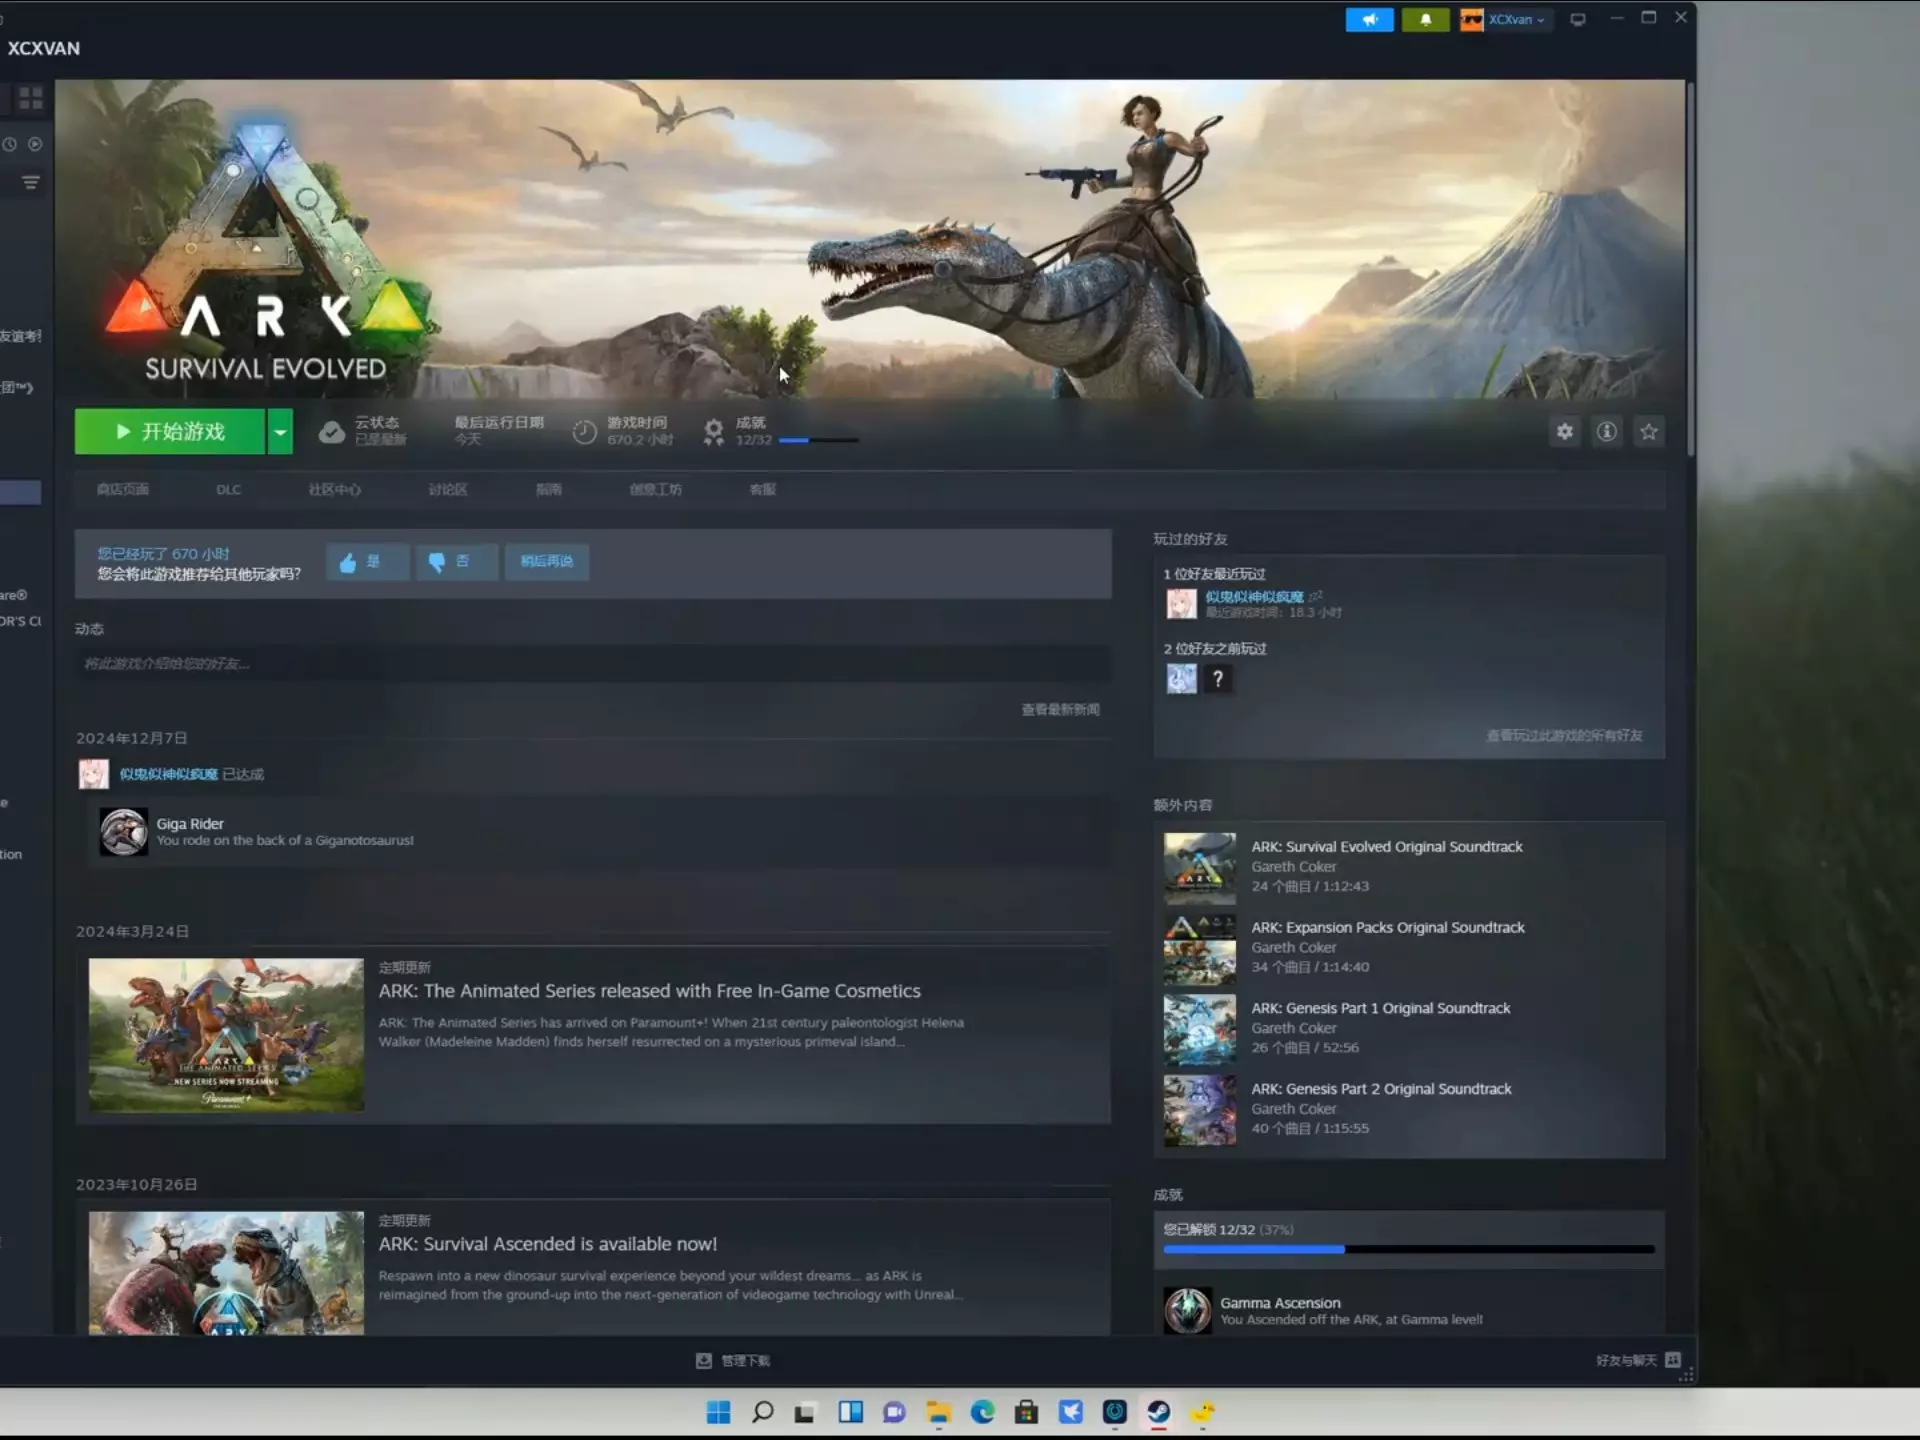Image resolution: width=1920 pixels, height=1440 pixels.
Task: Expand the dropdown arrow beside 开始游戏
Action: (x=280, y=432)
